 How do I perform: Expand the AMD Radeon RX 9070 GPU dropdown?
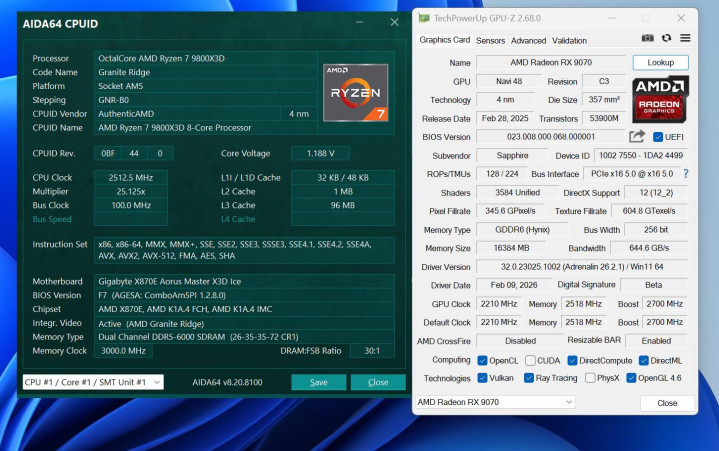point(494,402)
